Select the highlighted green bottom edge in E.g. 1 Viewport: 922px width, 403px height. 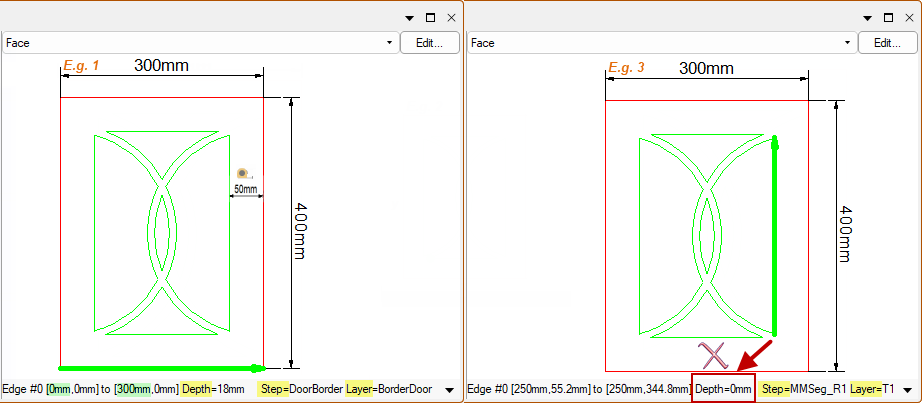(x=160, y=368)
